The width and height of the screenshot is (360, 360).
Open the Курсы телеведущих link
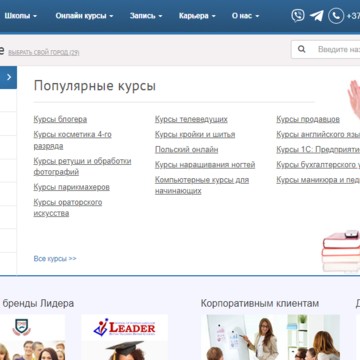click(191, 119)
